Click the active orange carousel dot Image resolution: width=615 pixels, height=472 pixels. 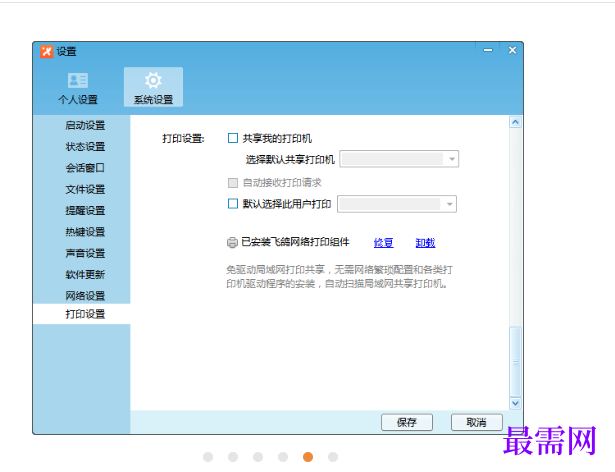point(308,457)
